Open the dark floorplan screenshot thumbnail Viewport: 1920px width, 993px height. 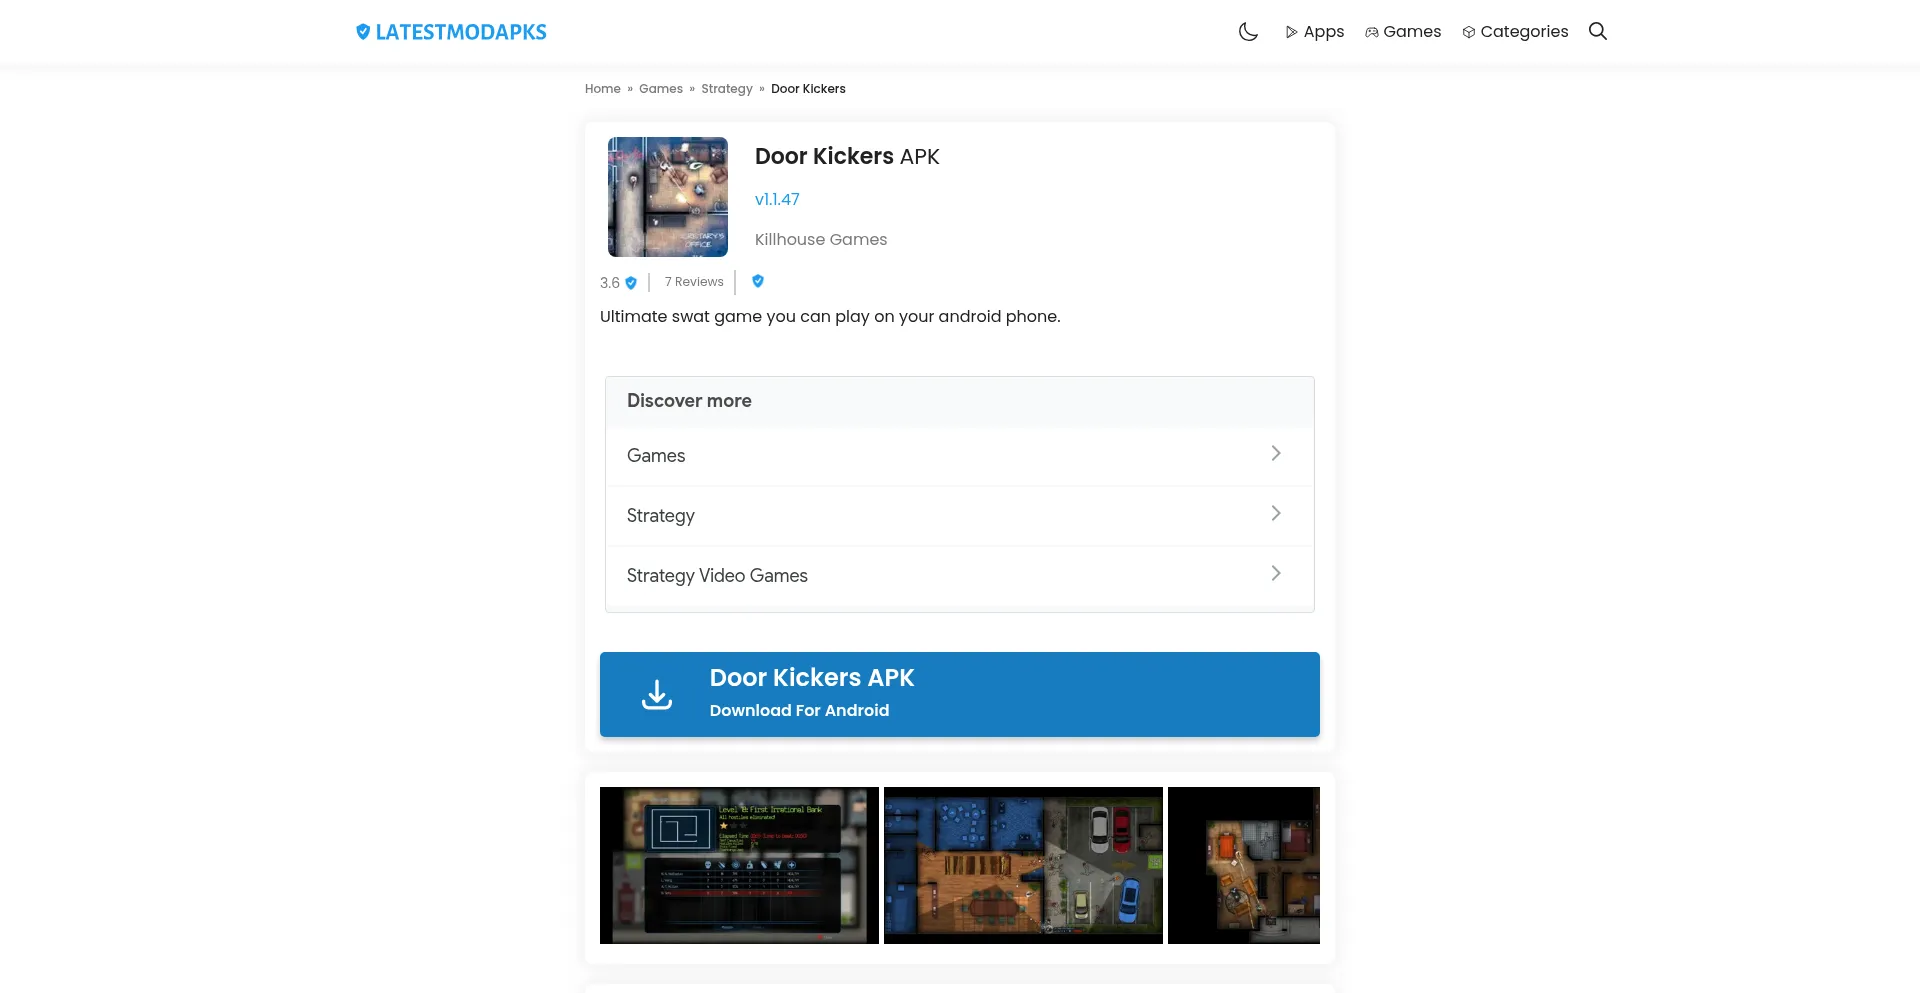tap(1244, 865)
